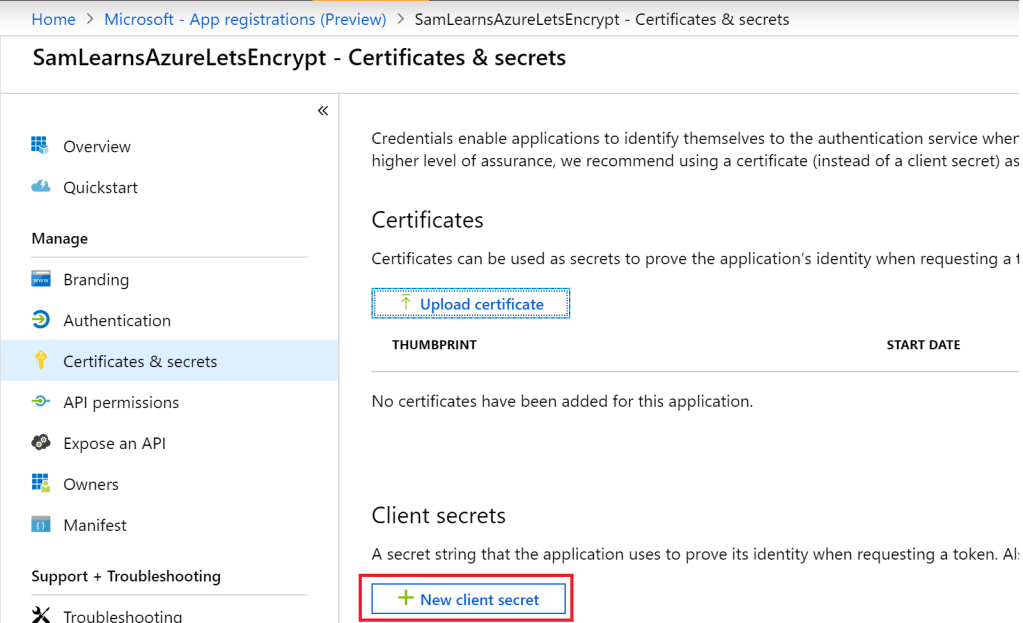Image resolution: width=1023 pixels, height=623 pixels.
Task: Select API permissions in Manage menu
Action: coord(121,402)
